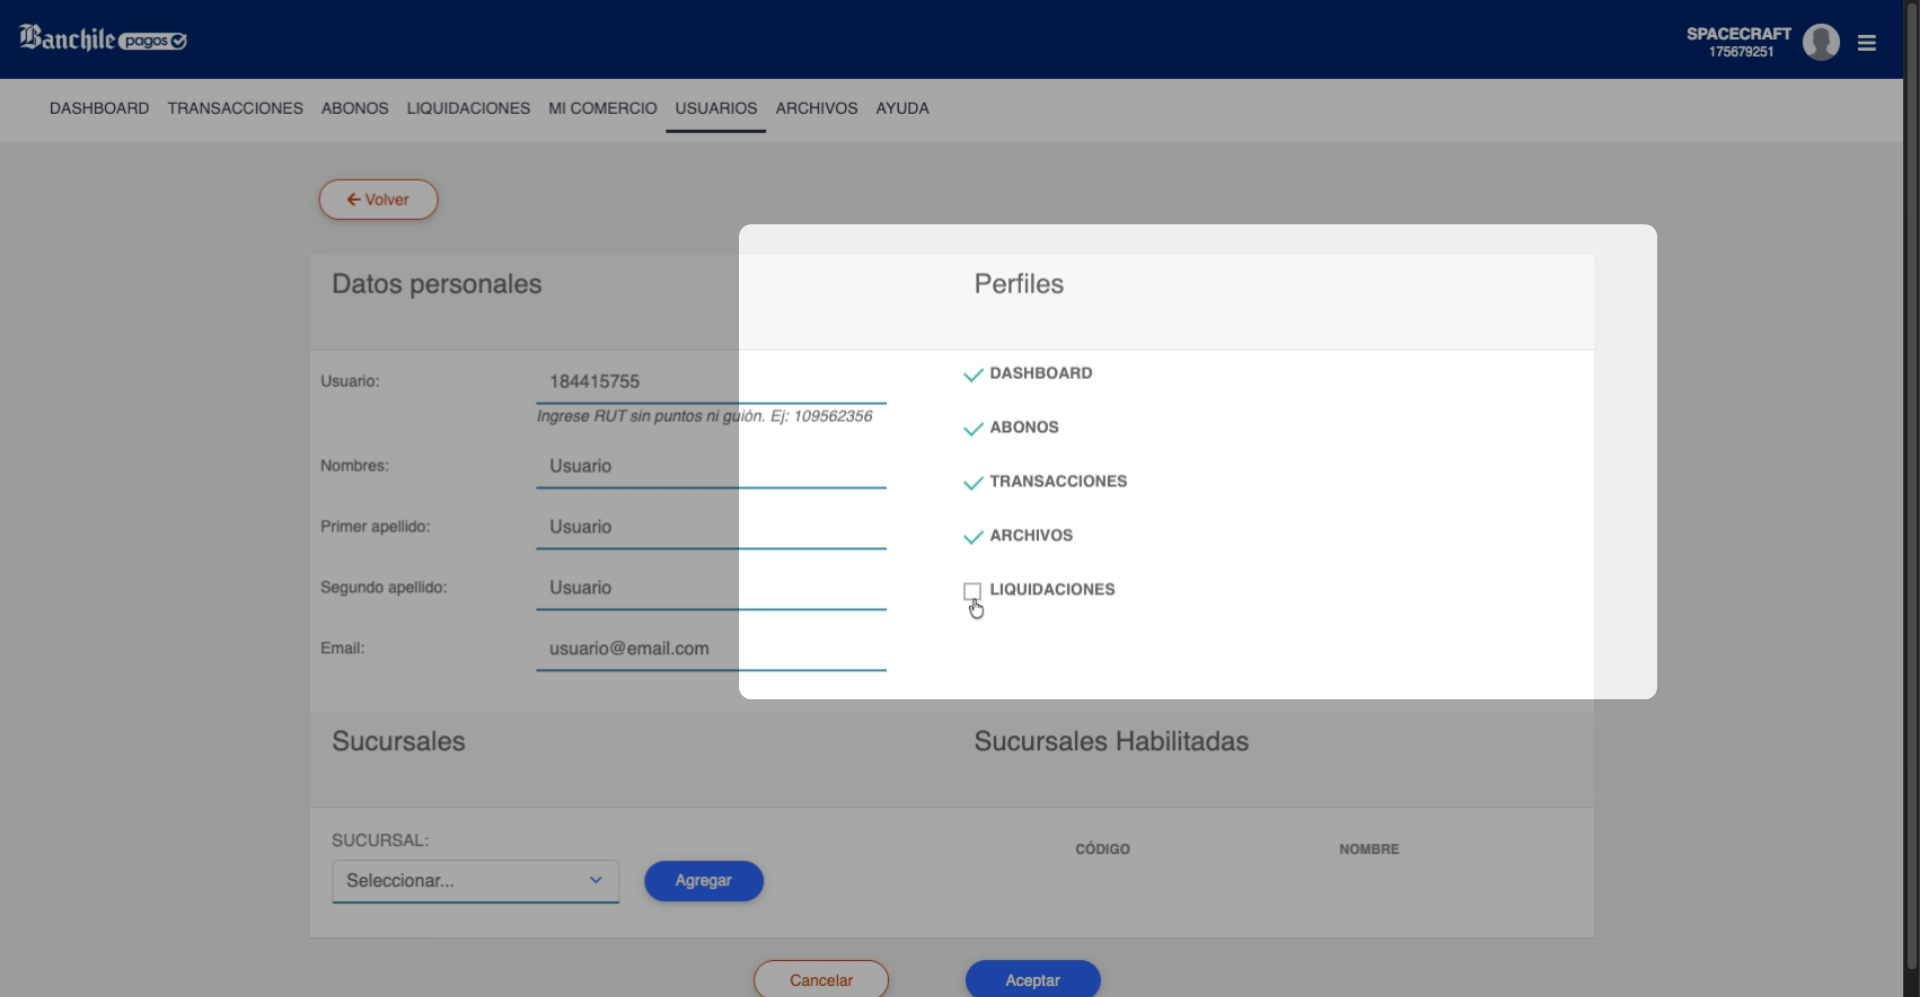Viewport: 1920px width, 997px height.
Task: Open the AYUDA menu
Action: pos(902,108)
